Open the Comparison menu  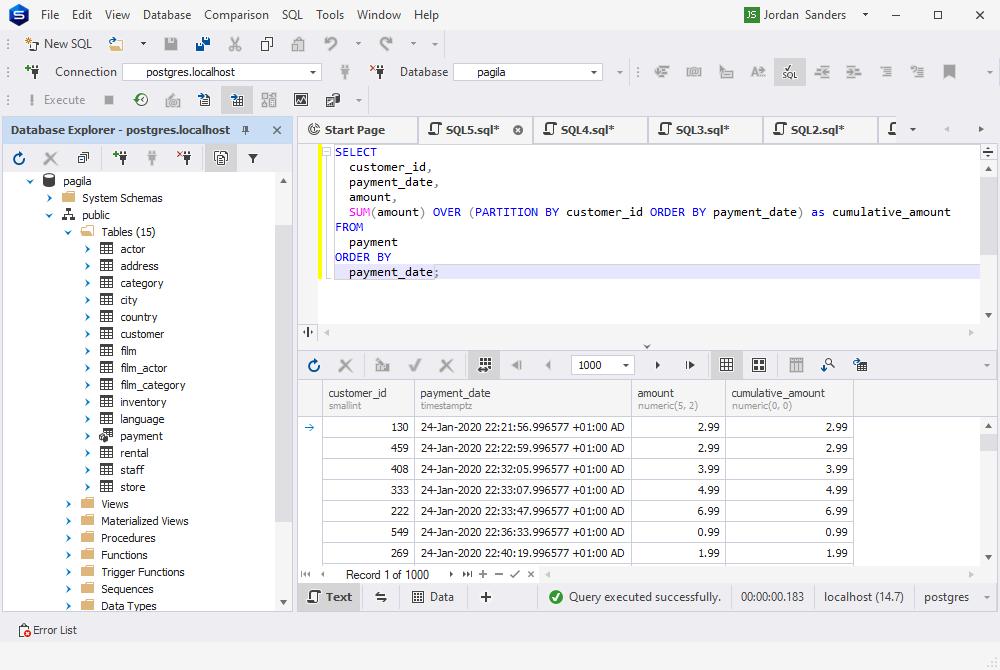click(x=236, y=15)
